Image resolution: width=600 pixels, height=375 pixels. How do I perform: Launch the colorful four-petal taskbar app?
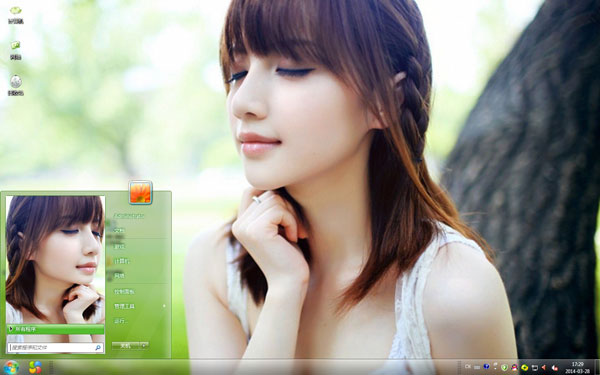[x=35, y=367]
